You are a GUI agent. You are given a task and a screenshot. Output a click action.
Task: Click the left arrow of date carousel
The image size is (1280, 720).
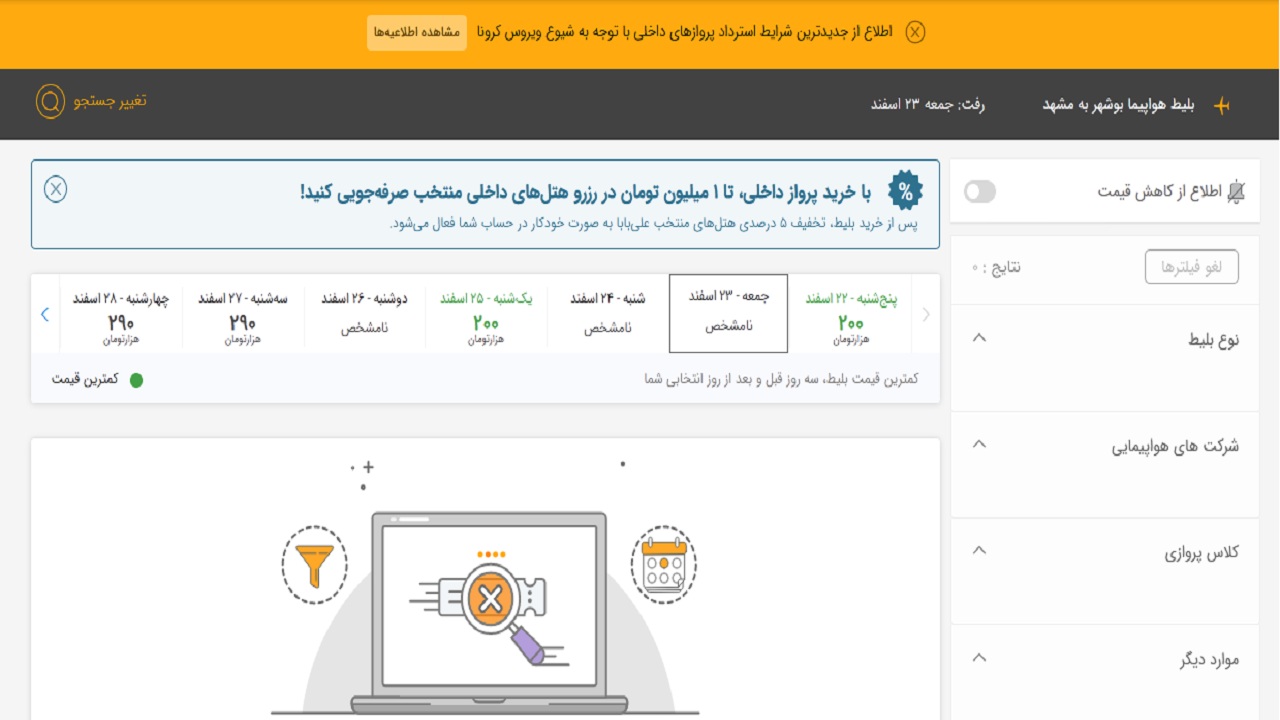pos(44,314)
